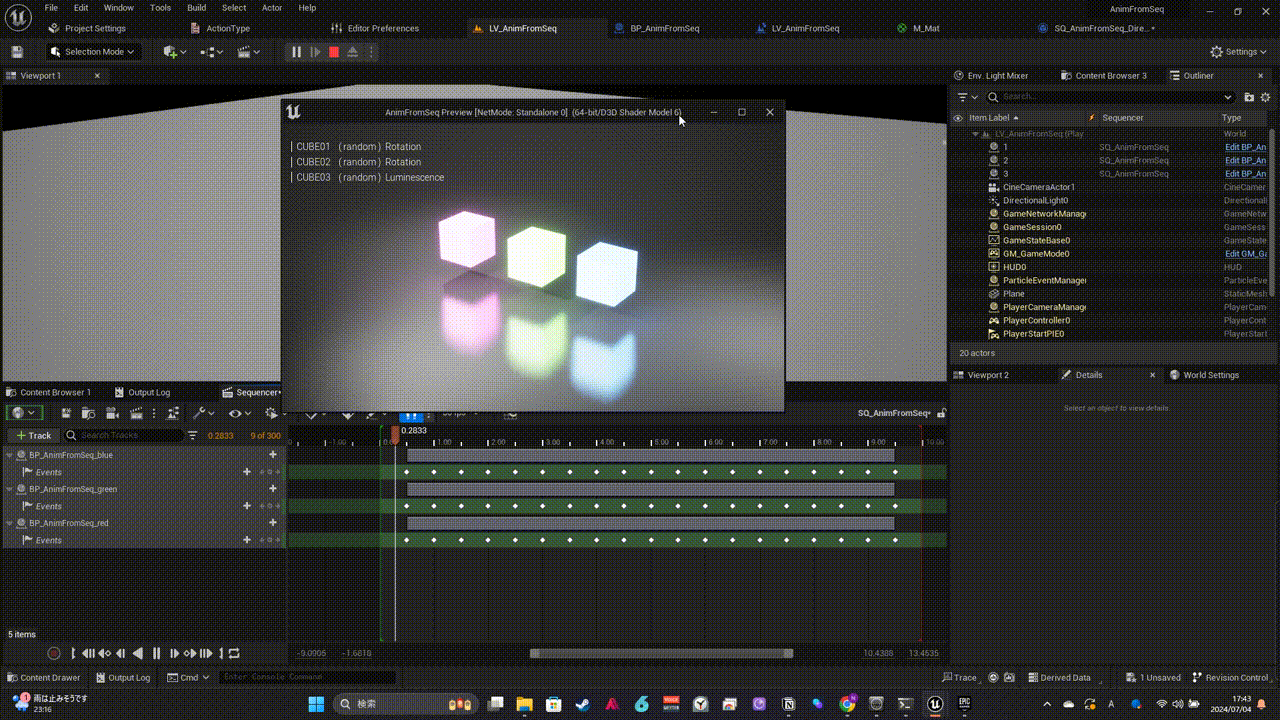The width and height of the screenshot is (1280, 720).
Task: Switch to the Project Settings tab
Action: 88,28
